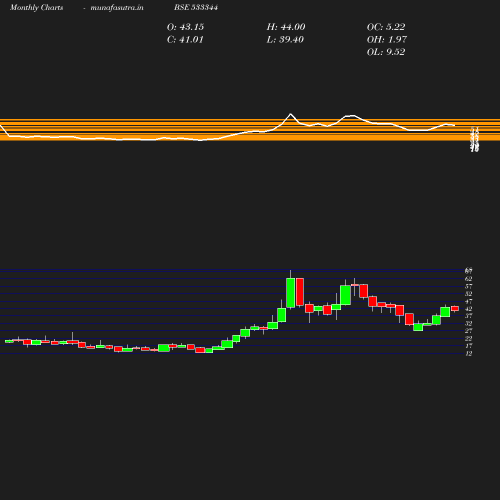The height and width of the screenshot is (500, 500).
Task: Click the 'OC: 5.22' reading
Action: tap(386, 27)
